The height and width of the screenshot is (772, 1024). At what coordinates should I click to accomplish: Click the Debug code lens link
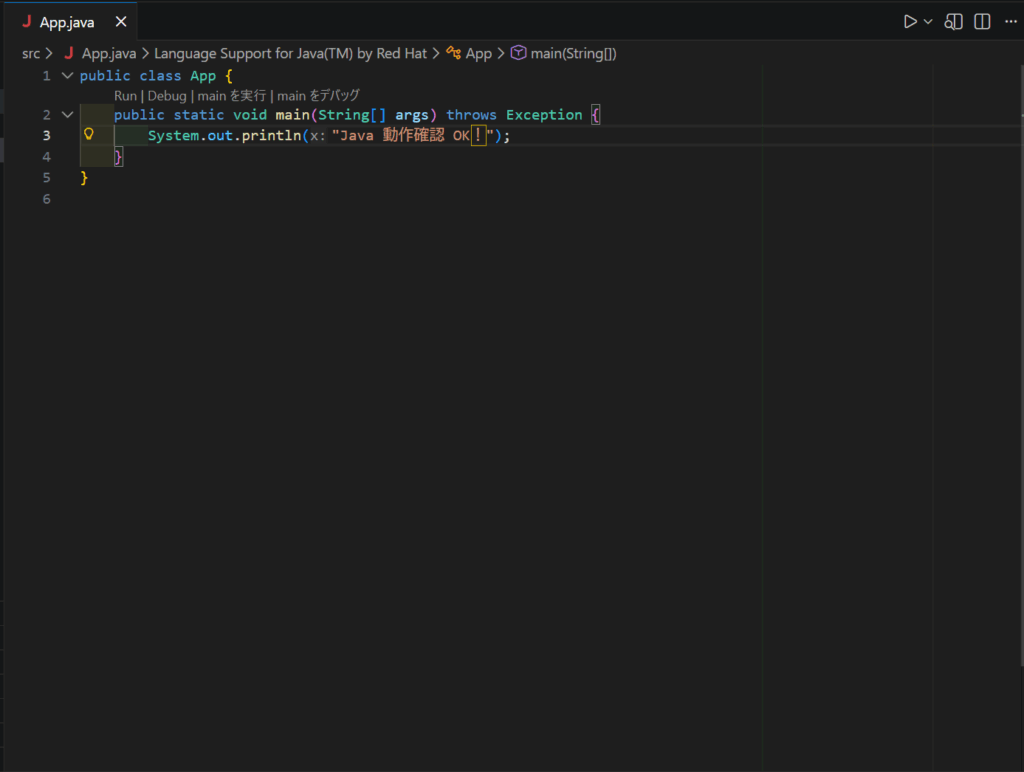[167, 96]
